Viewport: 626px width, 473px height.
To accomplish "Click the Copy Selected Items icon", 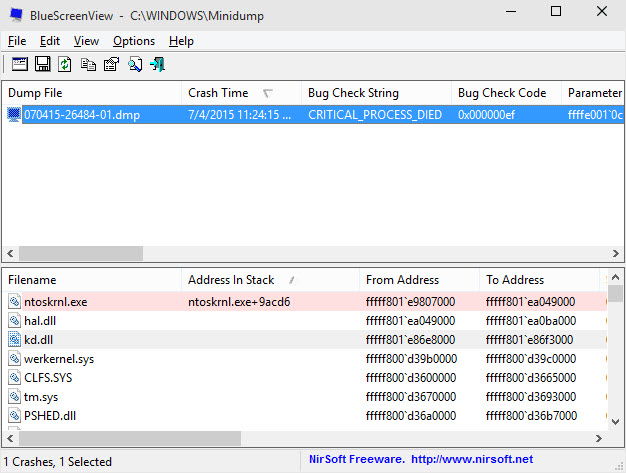I will click(x=88, y=64).
